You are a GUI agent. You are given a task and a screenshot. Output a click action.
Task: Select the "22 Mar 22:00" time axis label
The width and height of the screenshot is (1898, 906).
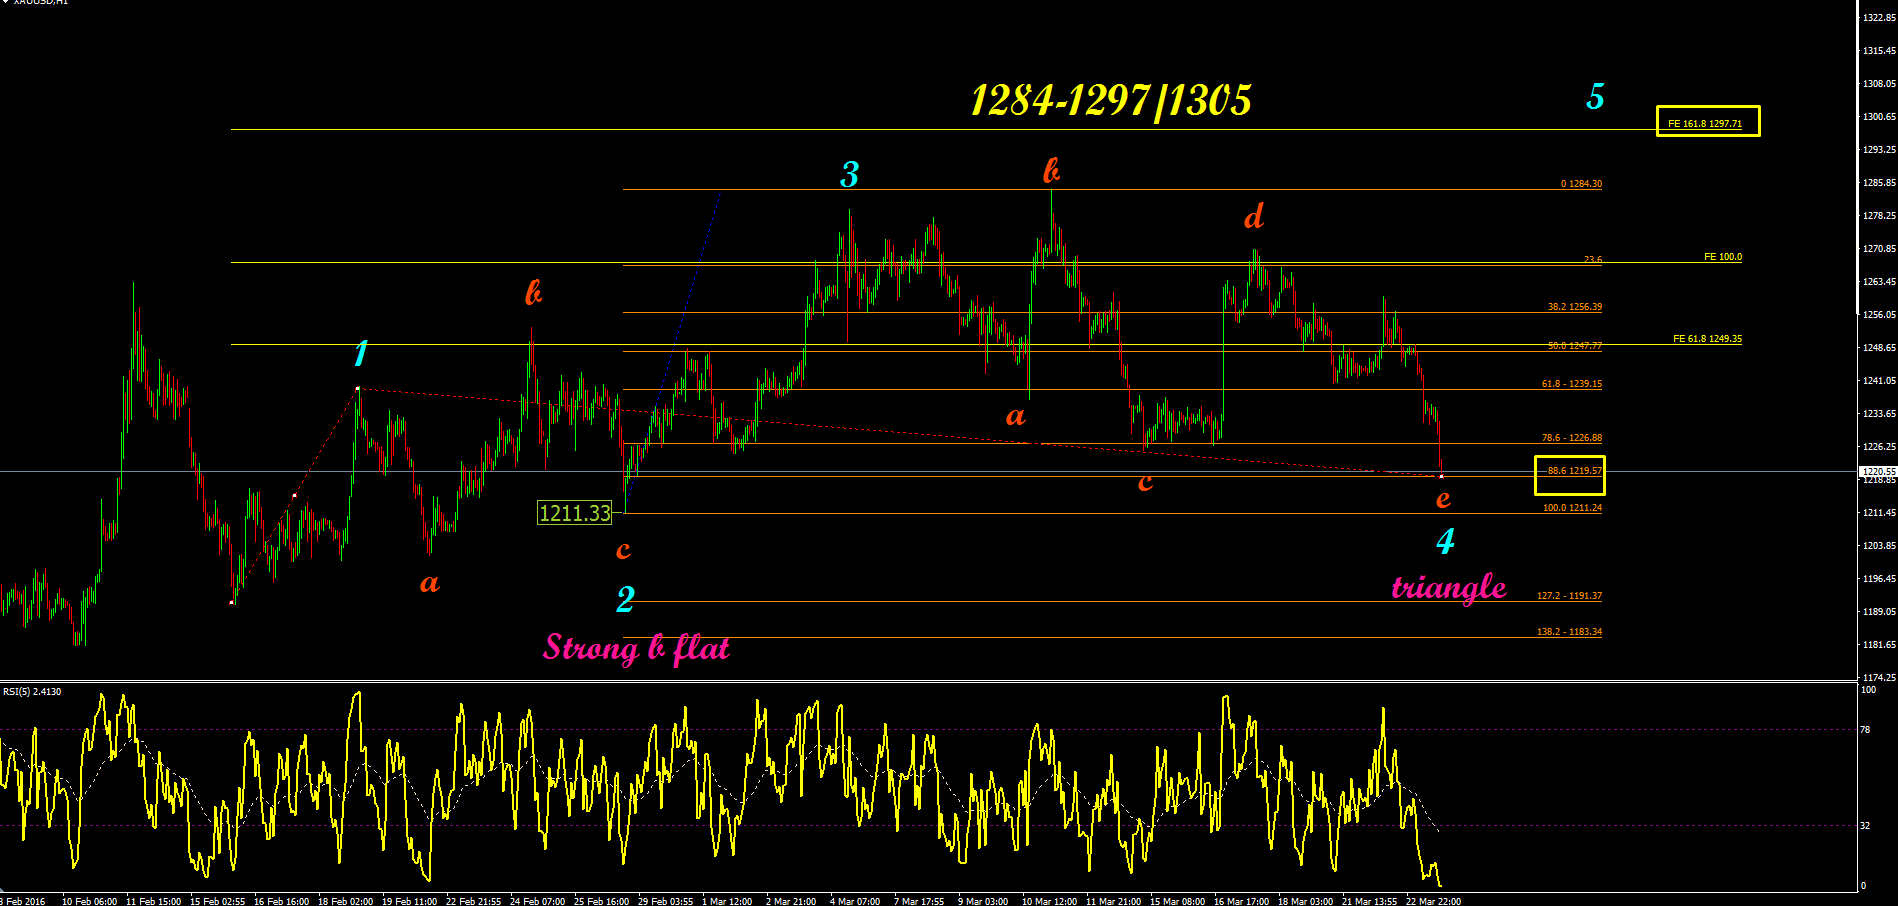tap(1434, 901)
